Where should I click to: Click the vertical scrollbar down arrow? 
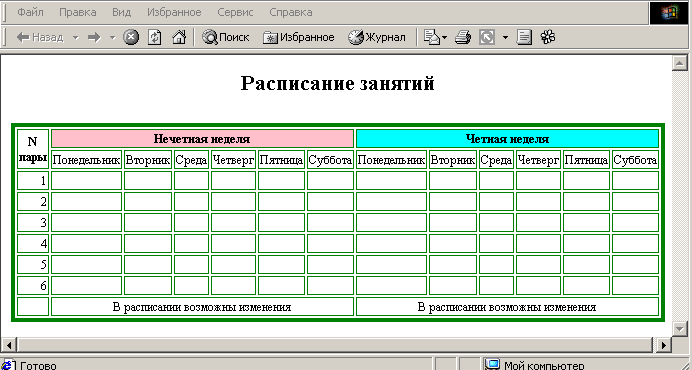click(x=680, y=328)
